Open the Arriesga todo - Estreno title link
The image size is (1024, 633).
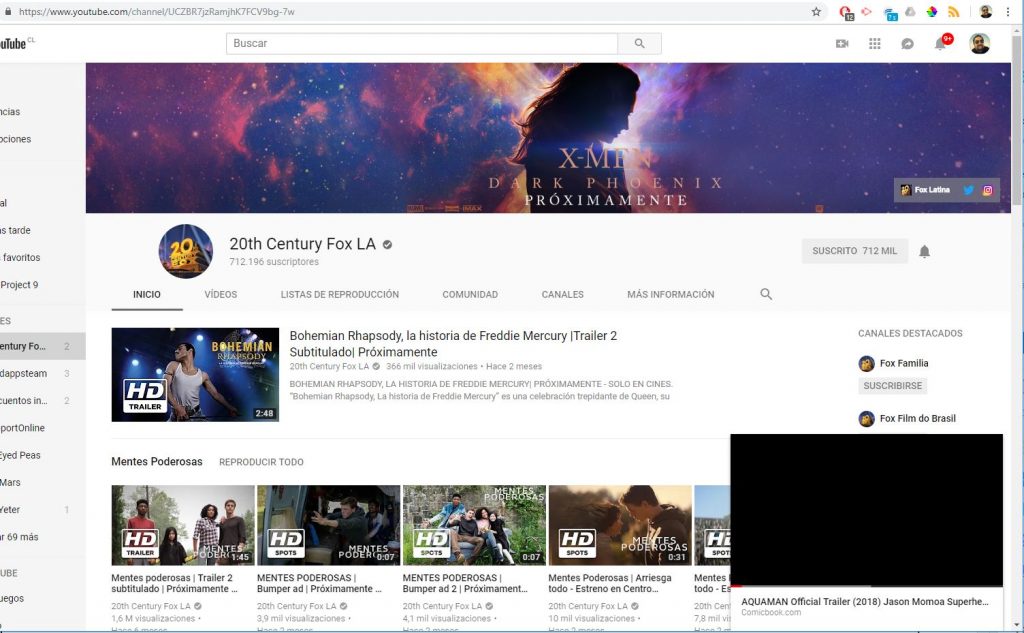pyautogui.click(x=610, y=583)
